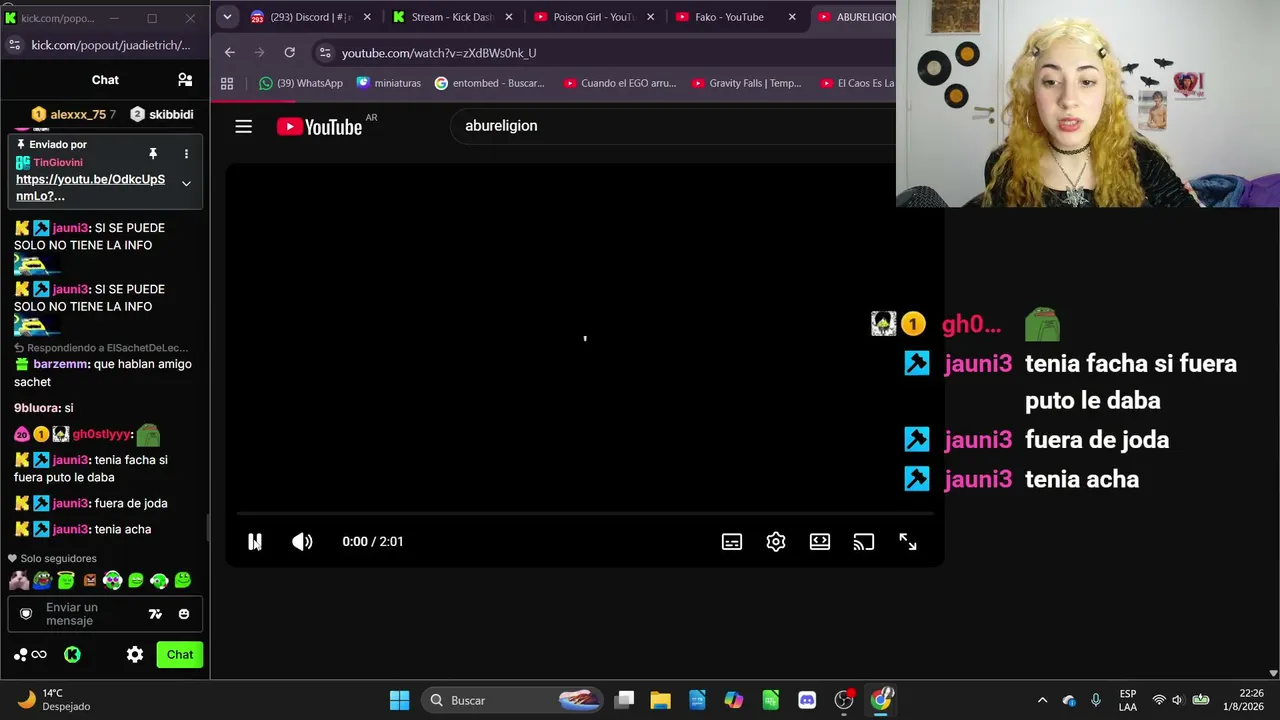This screenshot has height=720, width=1280.
Task: Insert the angry brown block emote
Action: click(x=90, y=580)
